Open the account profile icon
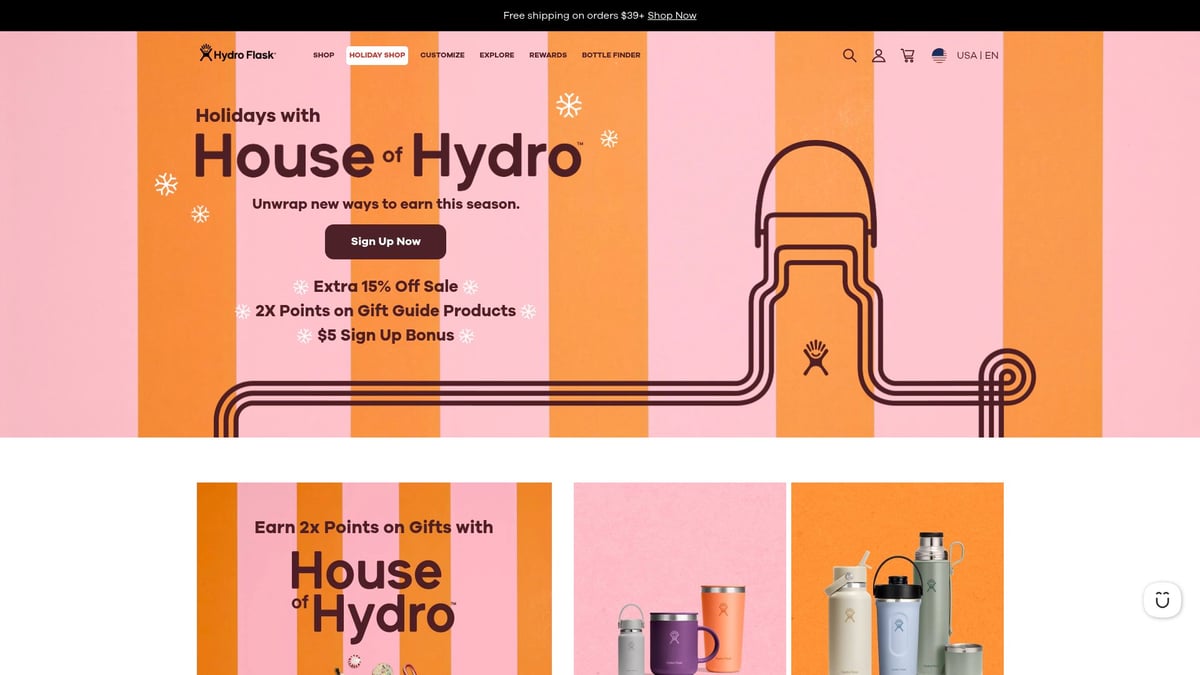This screenshot has height=675, width=1200. click(x=878, y=56)
